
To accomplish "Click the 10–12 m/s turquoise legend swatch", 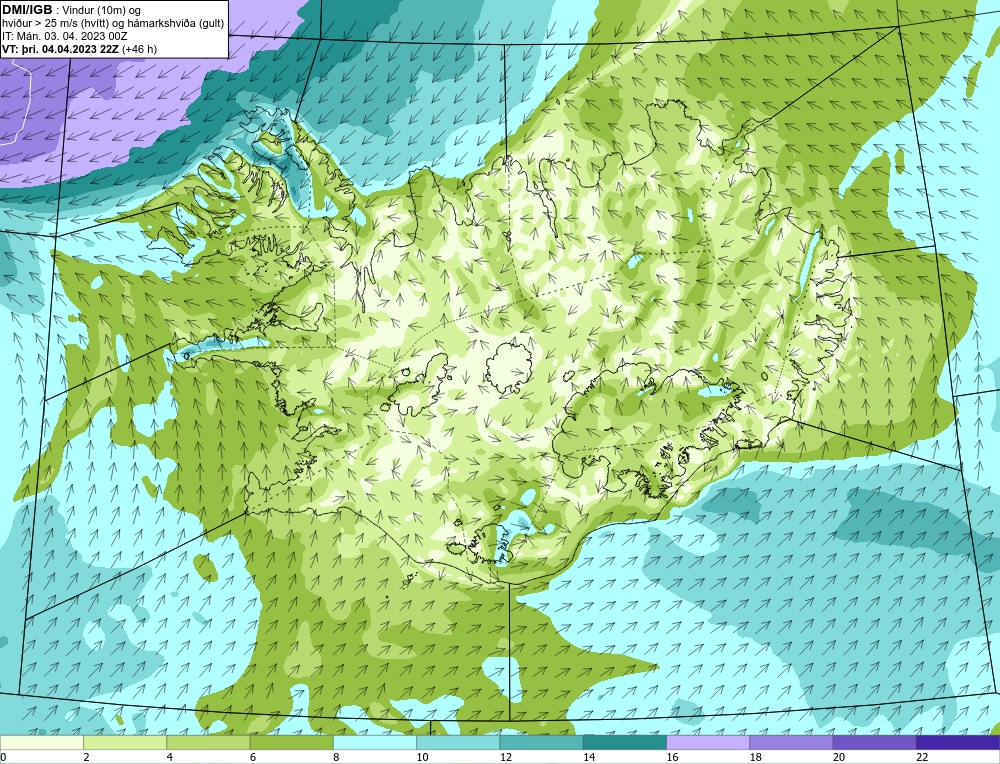I will click(458, 743).
